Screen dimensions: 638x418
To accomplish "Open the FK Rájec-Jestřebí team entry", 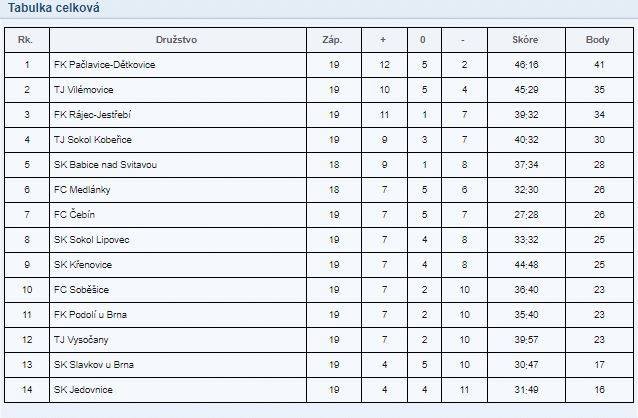I will click(92, 115).
